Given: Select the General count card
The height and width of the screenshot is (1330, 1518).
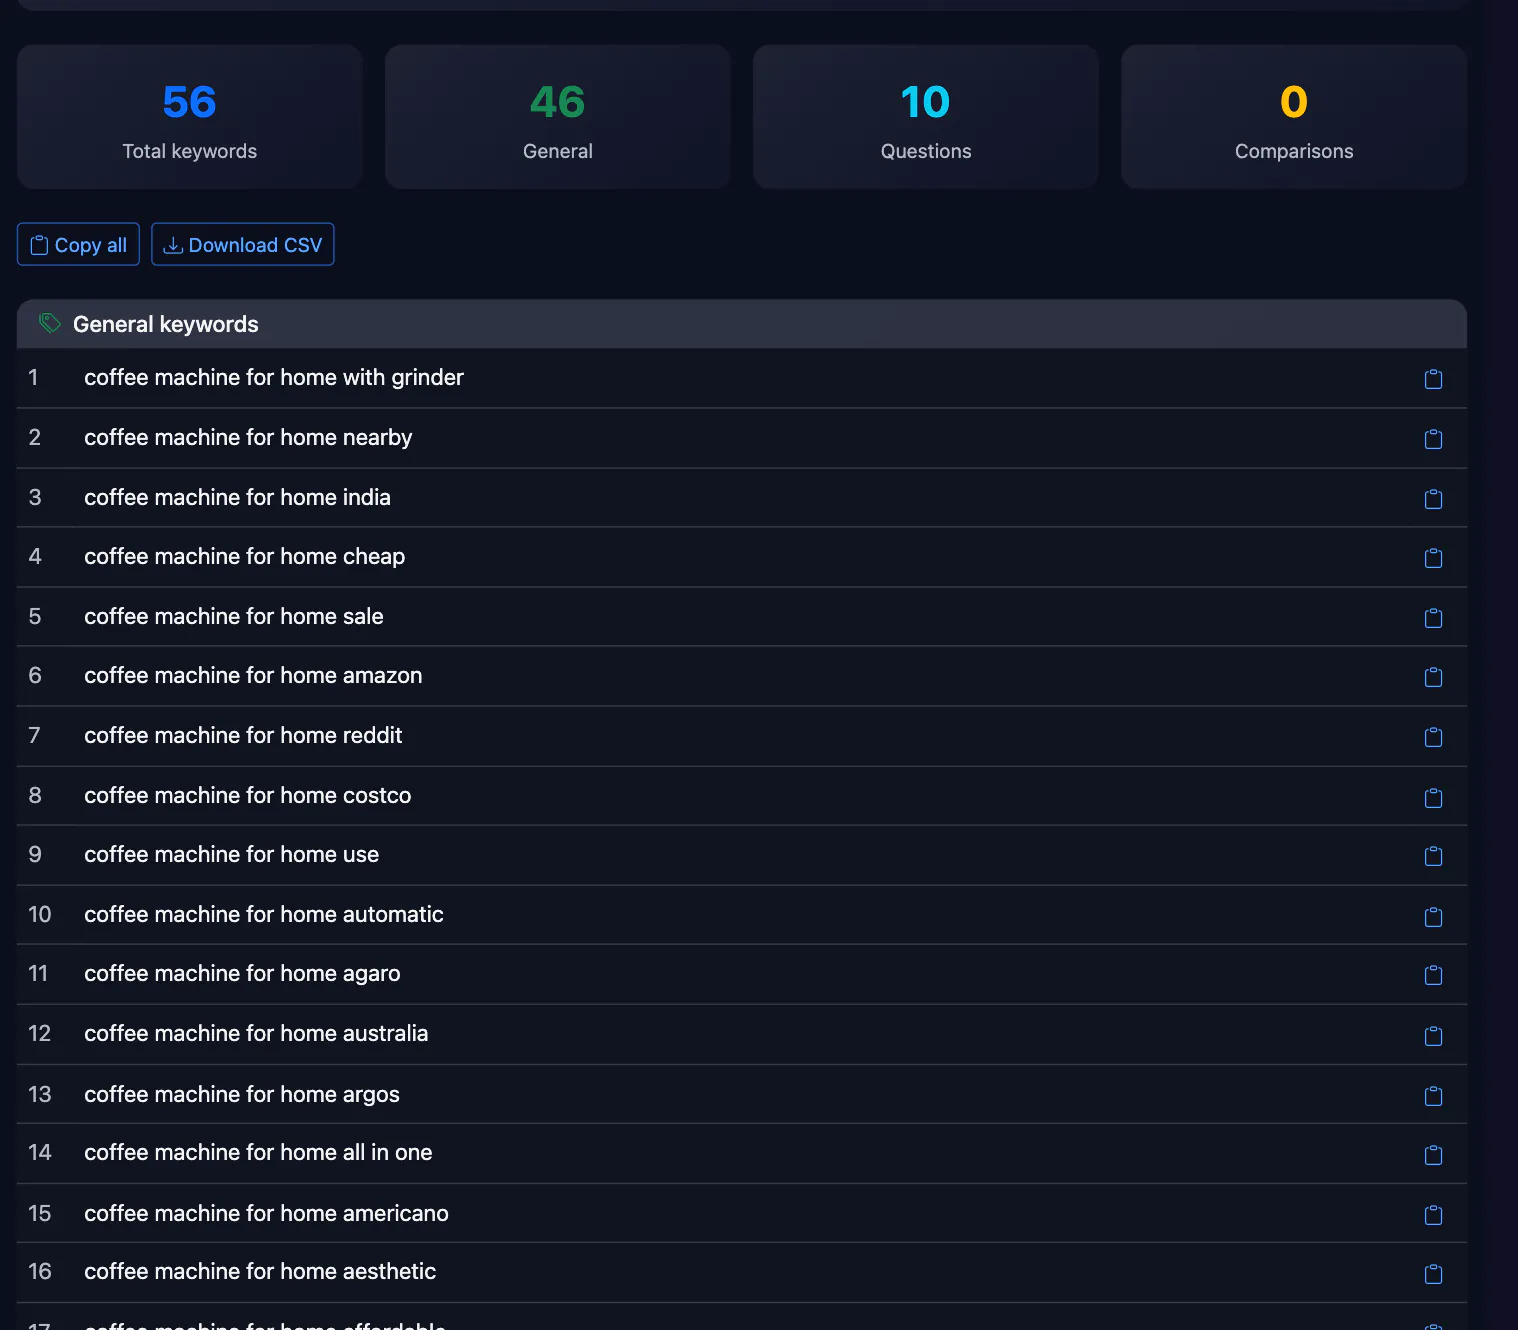Looking at the screenshot, I should click(x=558, y=117).
